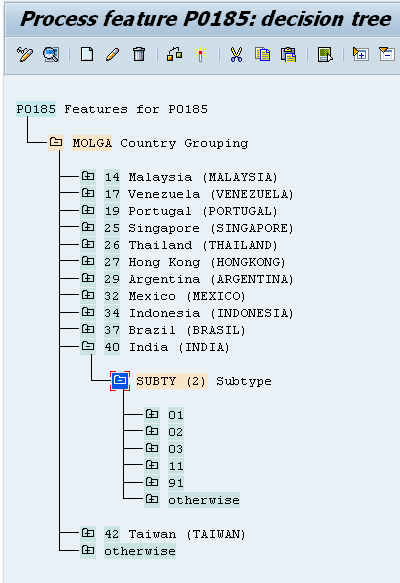Select the subtype value 01 label
The width and height of the screenshot is (400, 583).
coord(176,415)
